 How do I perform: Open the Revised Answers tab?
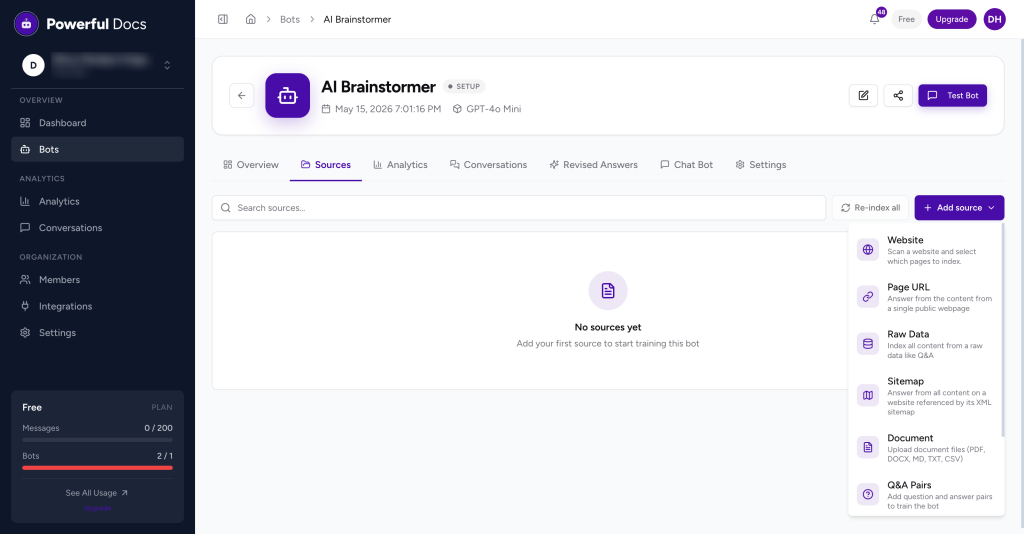pyautogui.click(x=594, y=165)
